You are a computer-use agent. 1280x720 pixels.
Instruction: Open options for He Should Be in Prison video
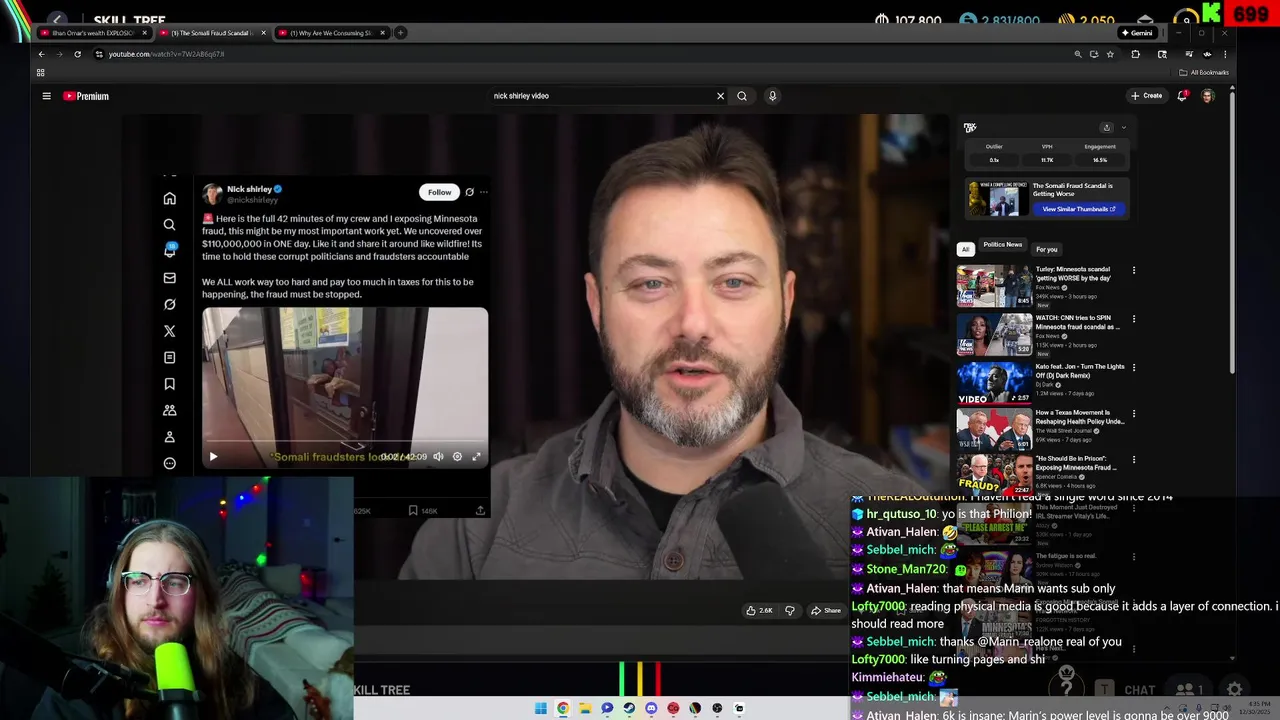[x=1133, y=460]
